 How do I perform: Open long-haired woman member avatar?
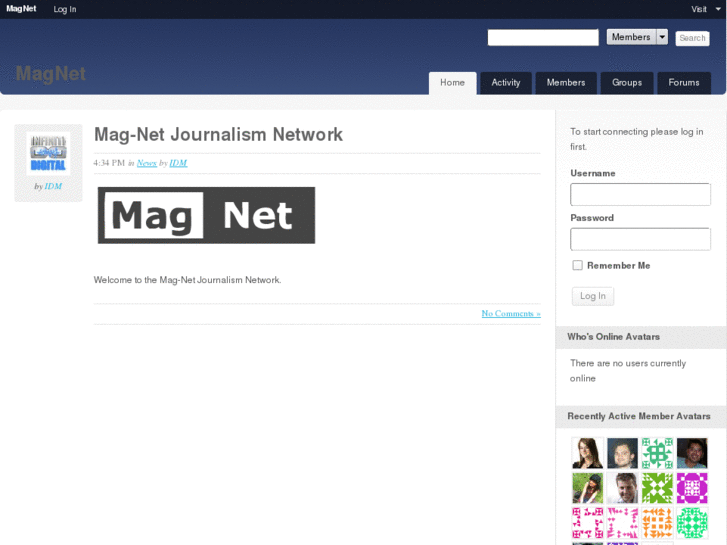(587, 453)
